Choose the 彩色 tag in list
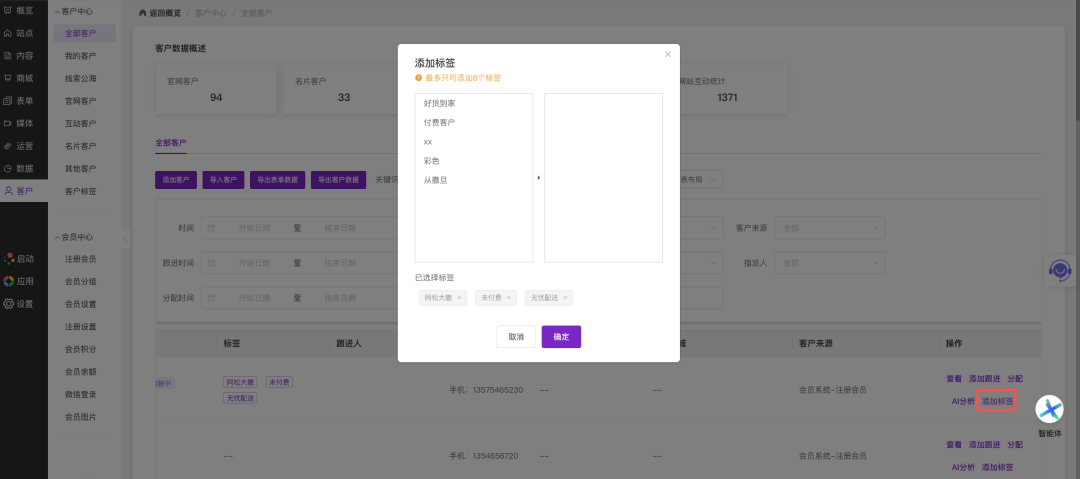1080x479 pixels. click(x=432, y=160)
